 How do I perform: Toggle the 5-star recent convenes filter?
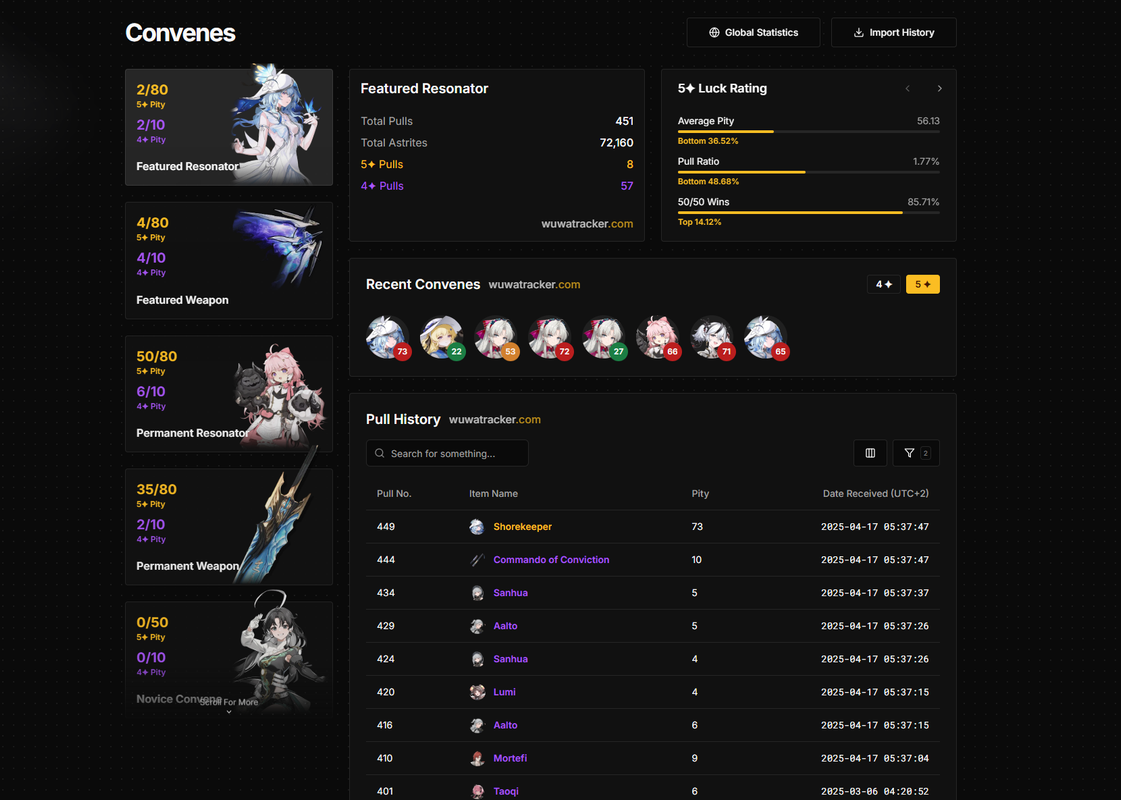923,285
